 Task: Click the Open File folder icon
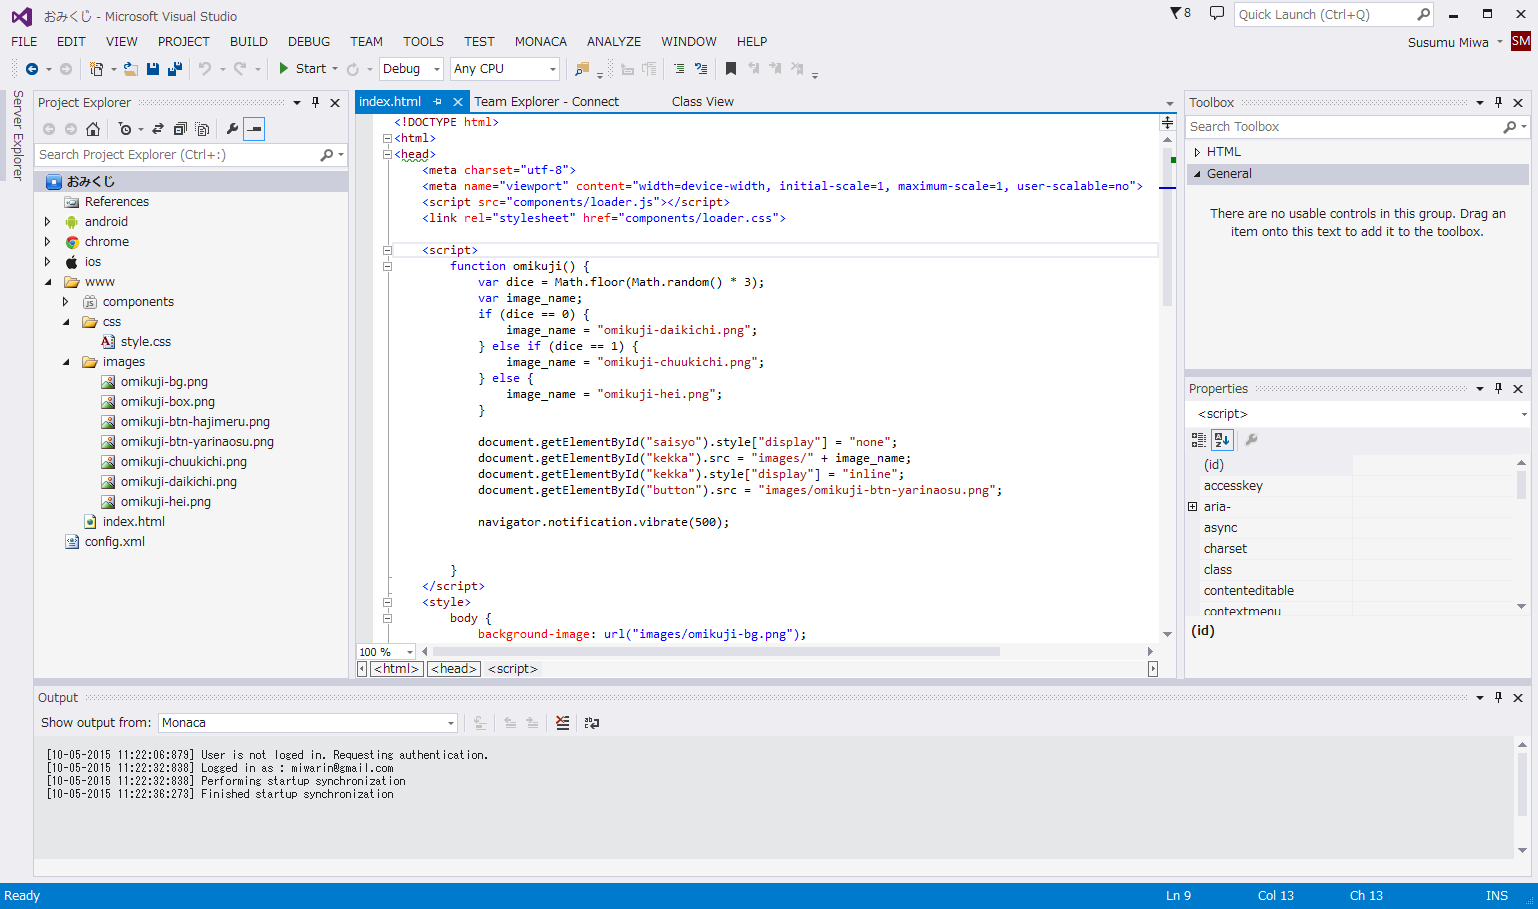[130, 69]
